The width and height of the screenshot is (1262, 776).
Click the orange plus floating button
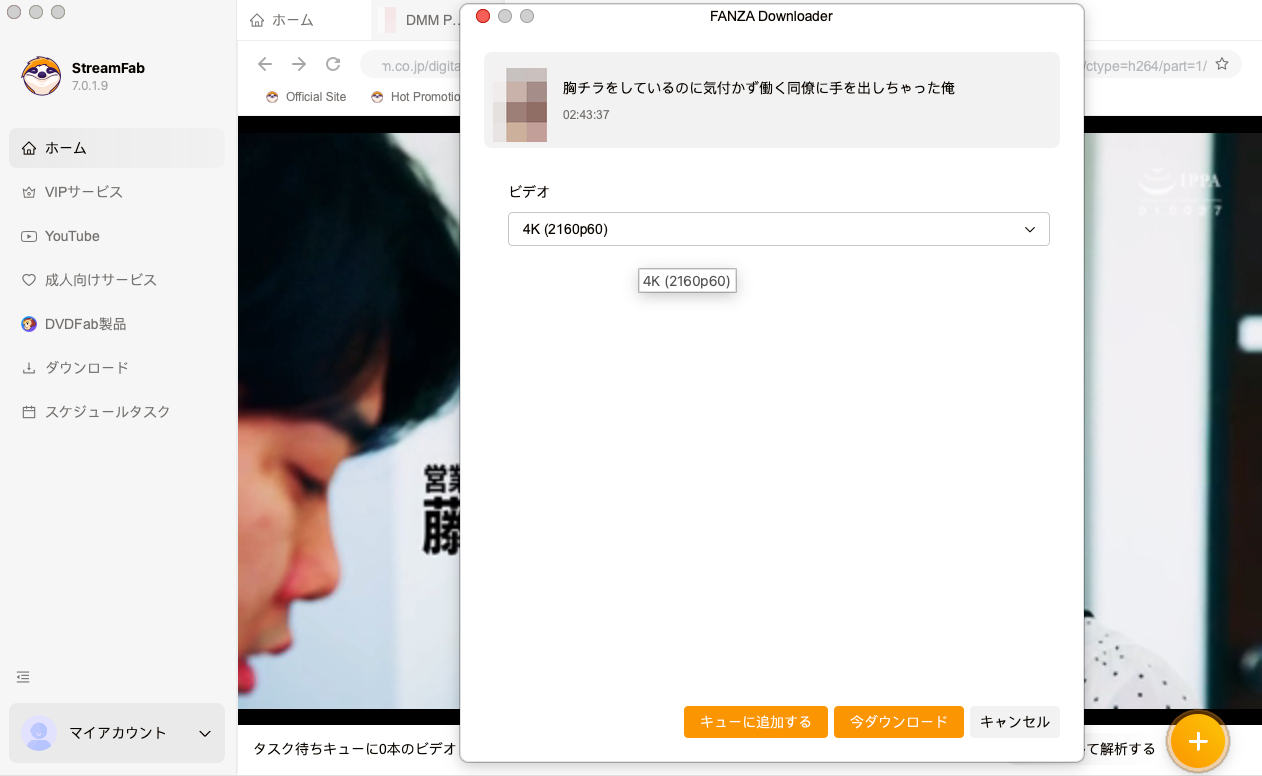pos(1198,741)
